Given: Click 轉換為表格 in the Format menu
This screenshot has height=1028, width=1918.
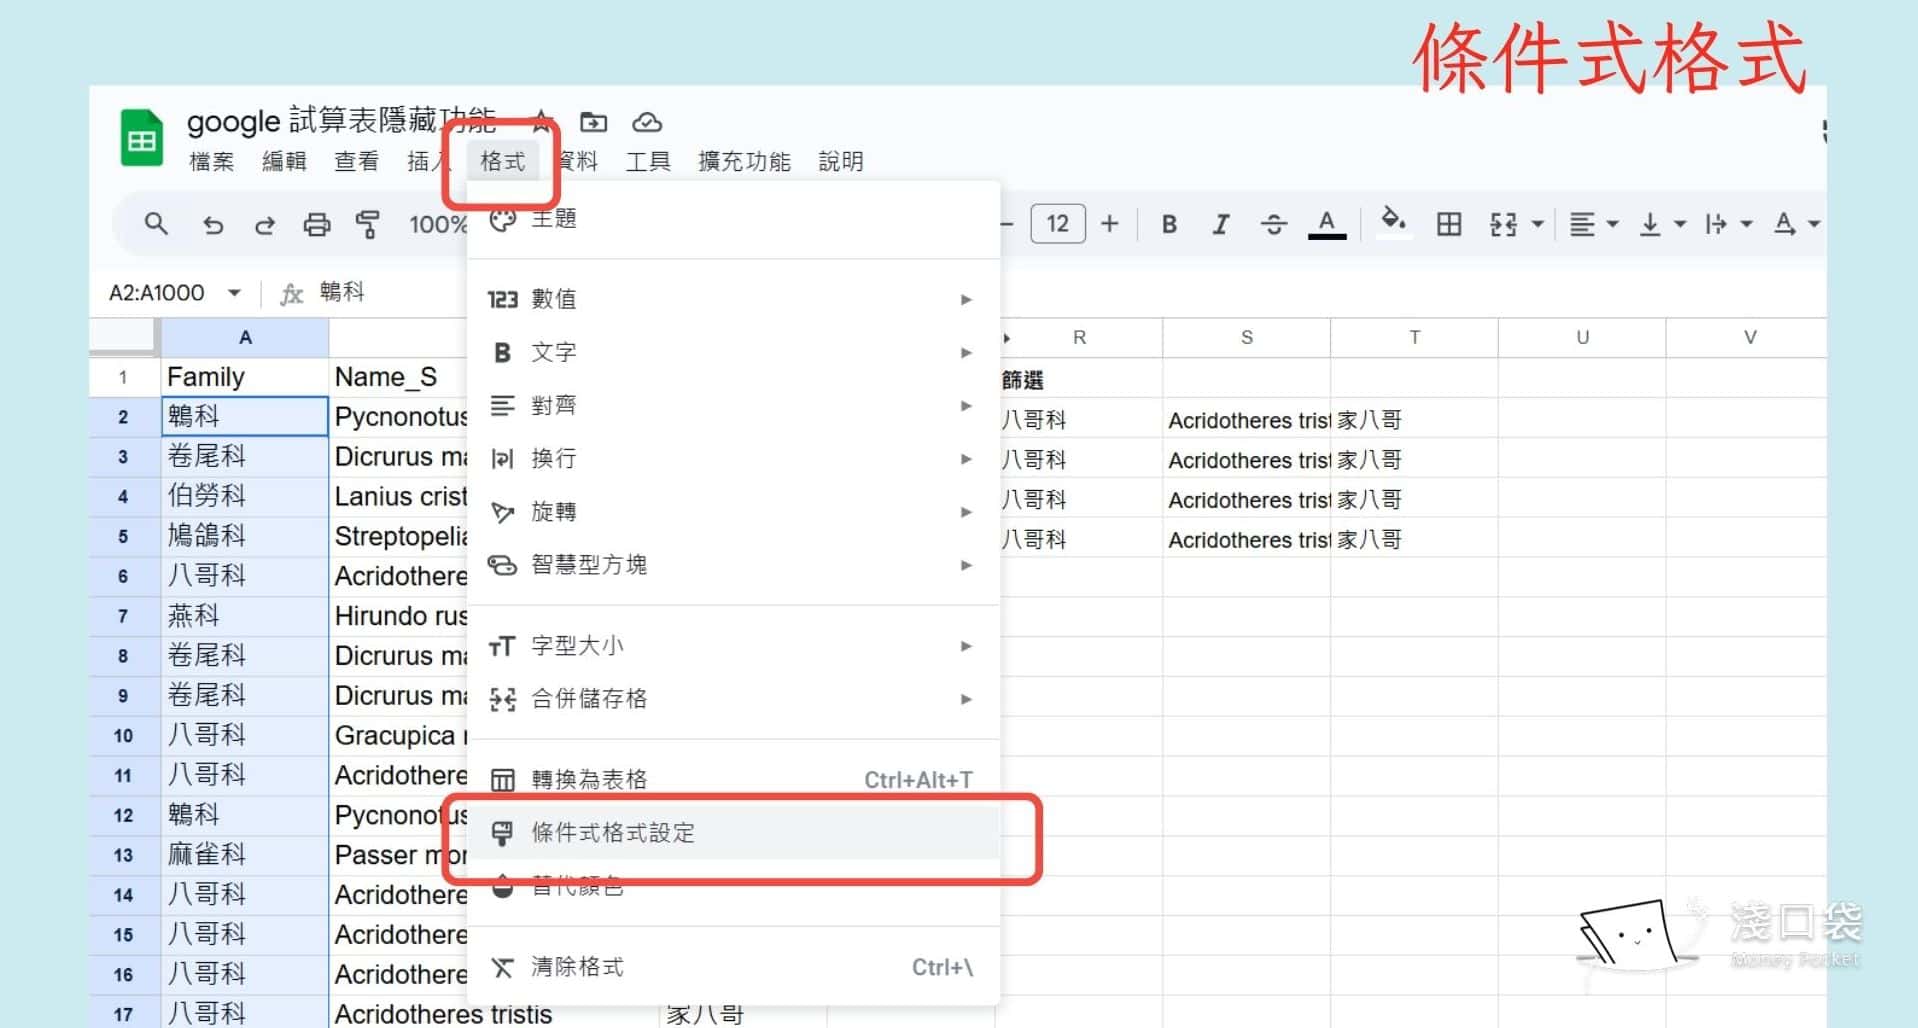Looking at the screenshot, I should coord(589,779).
